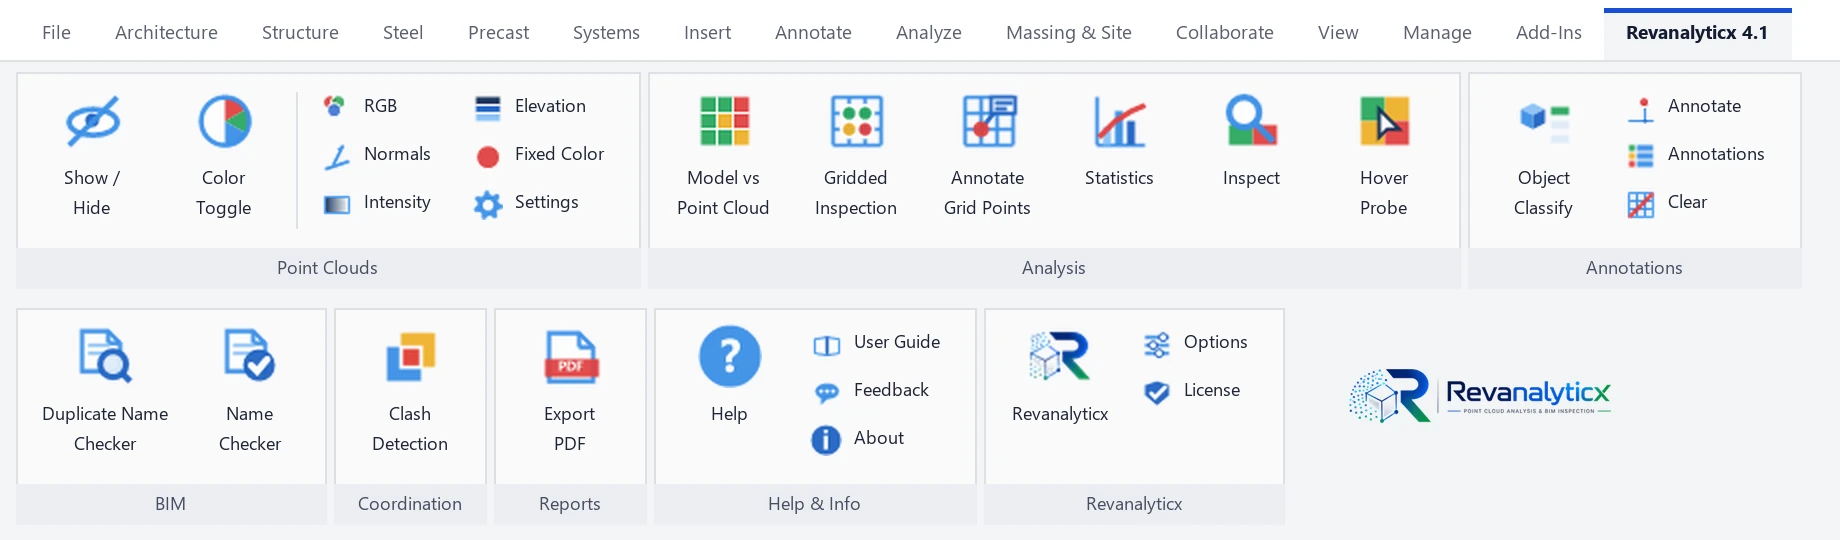Select Elevation coloring mode
The image size is (1840, 540).
click(530, 106)
